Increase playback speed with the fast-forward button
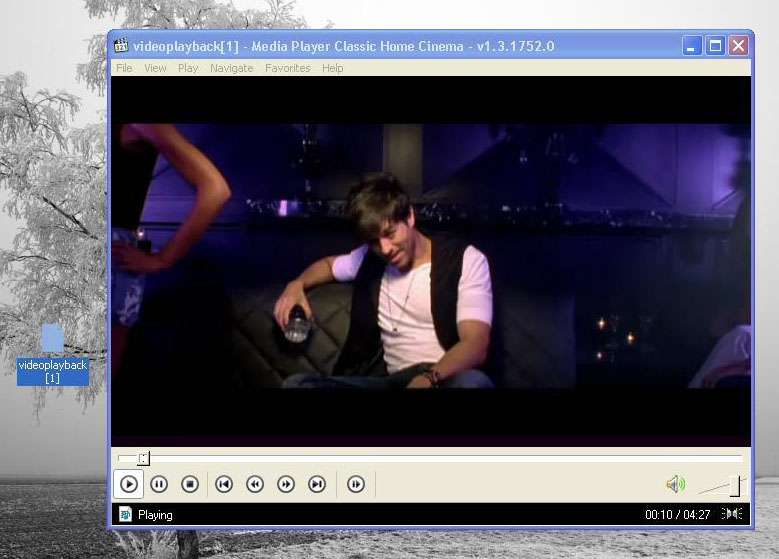Image resolution: width=779 pixels, height=559 pixels. pos(286,484)
